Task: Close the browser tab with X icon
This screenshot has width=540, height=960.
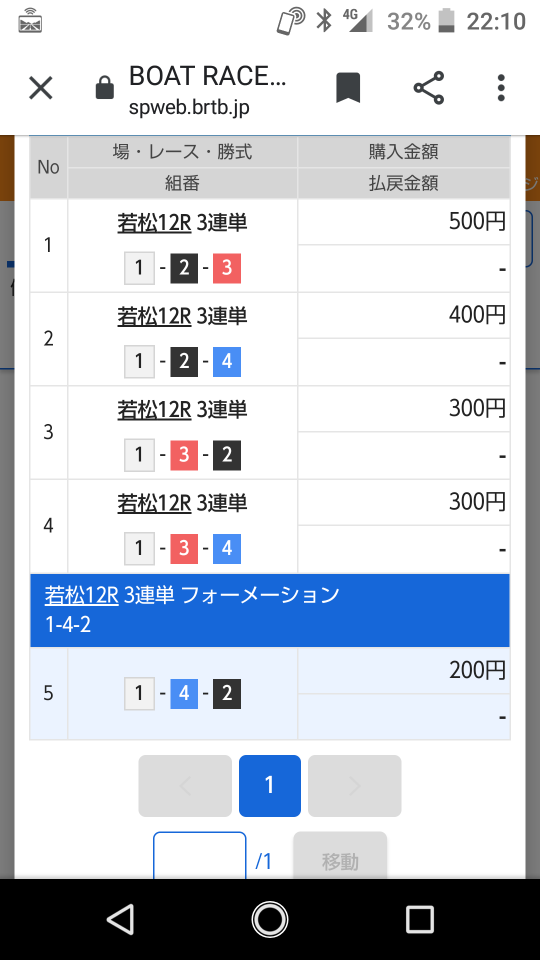Action: 41,88
